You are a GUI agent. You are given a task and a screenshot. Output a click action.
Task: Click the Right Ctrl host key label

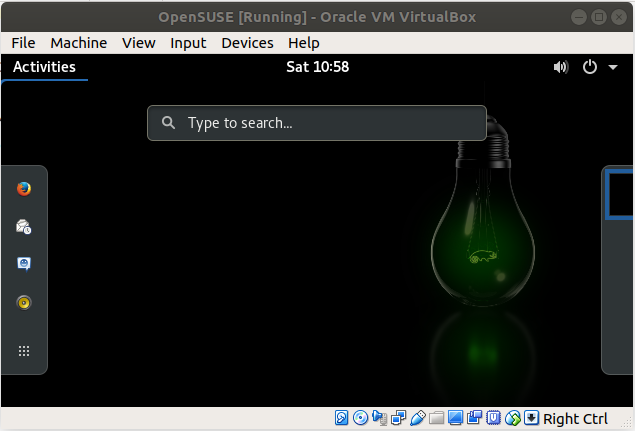point(575,418)
